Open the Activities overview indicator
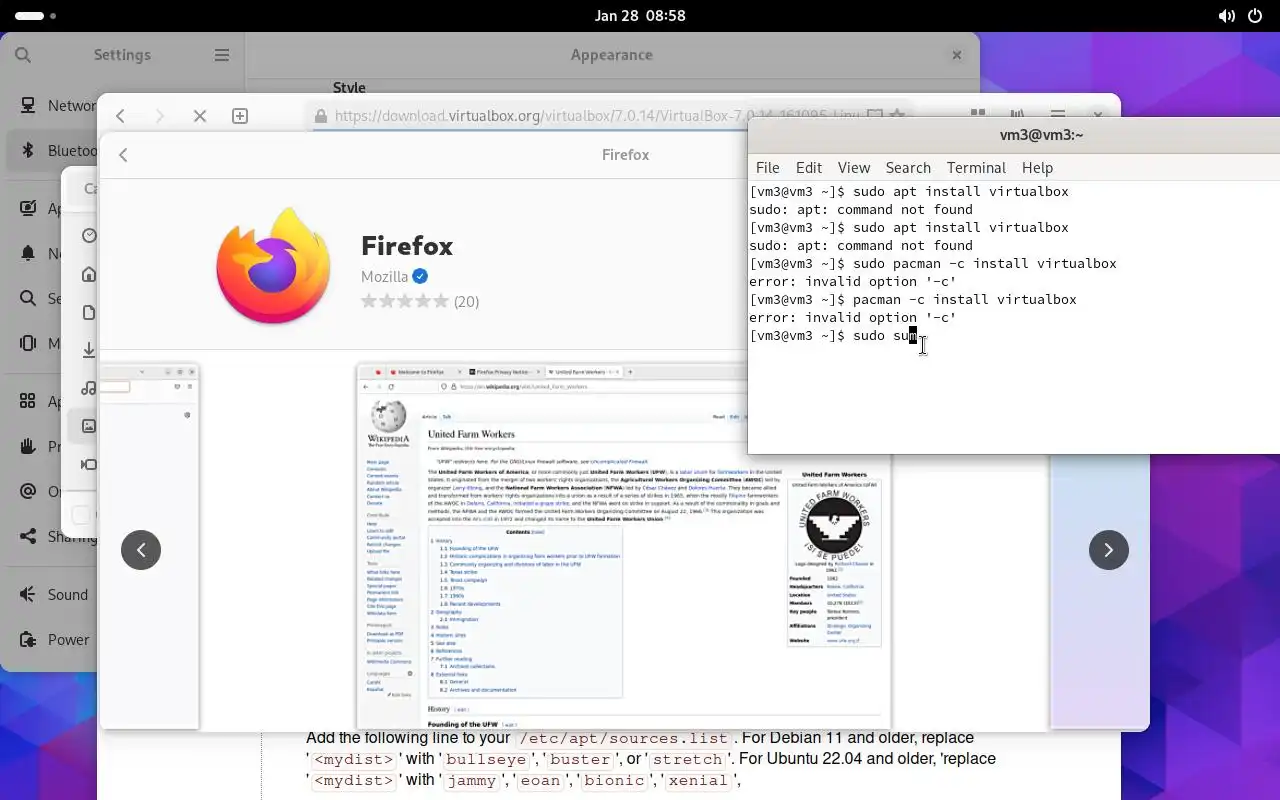This screenshot has width=1280, height=800. click(x=36, y=16)
